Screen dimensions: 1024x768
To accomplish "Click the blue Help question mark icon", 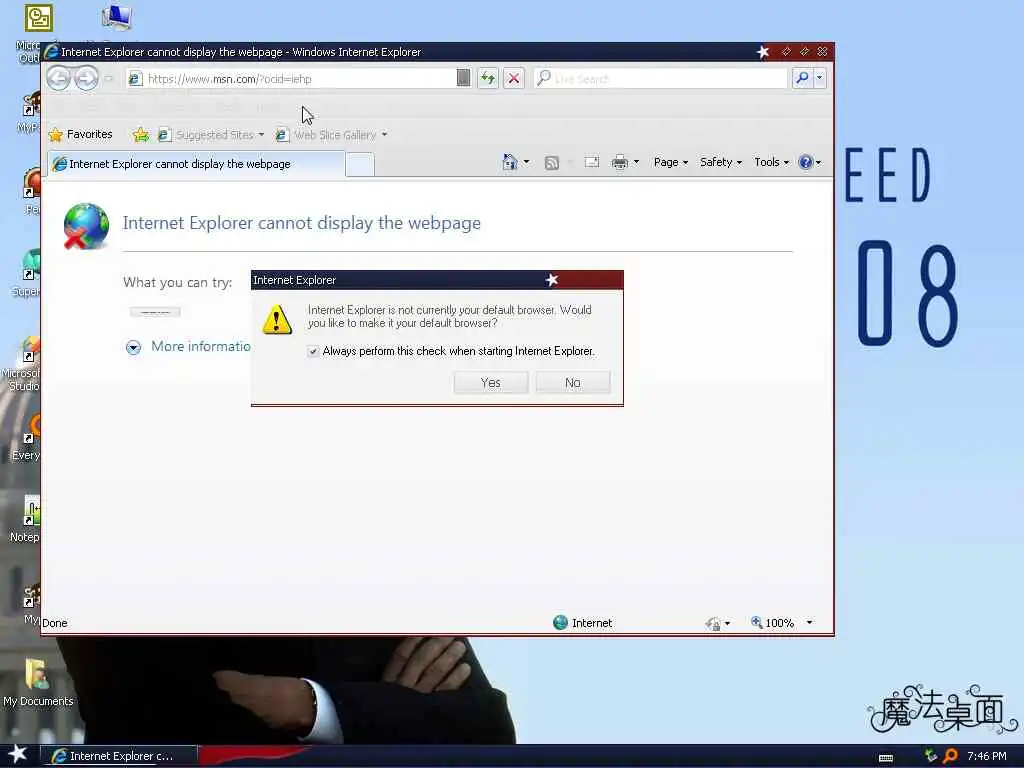I will tap(806, 162).
